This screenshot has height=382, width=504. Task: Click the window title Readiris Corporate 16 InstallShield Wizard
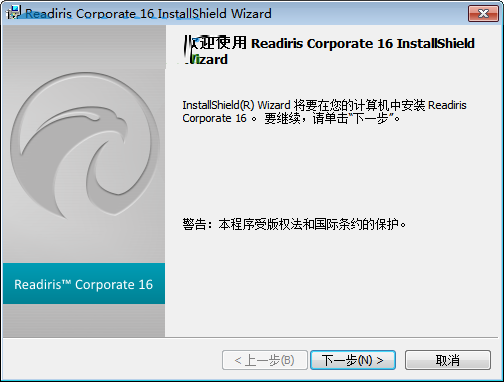148,14
